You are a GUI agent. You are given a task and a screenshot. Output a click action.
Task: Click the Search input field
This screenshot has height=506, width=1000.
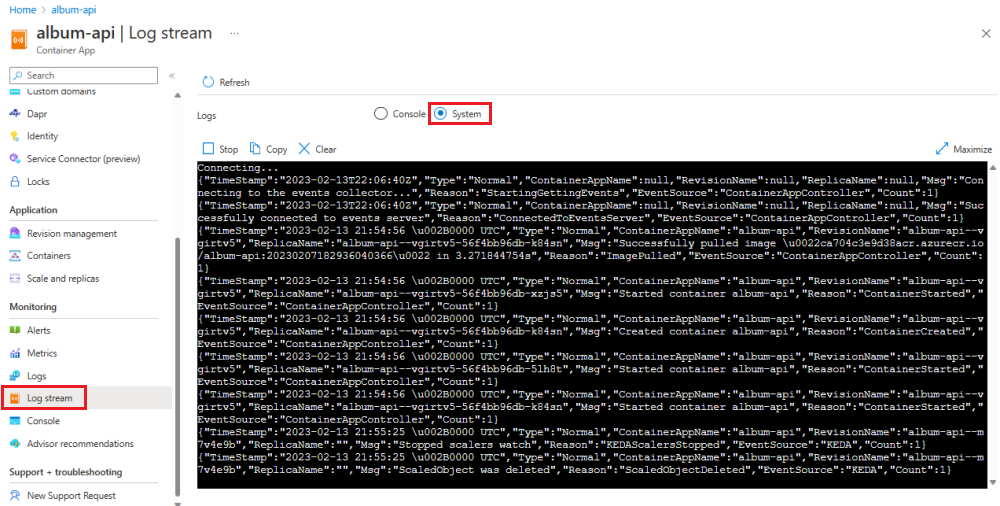[84, 75]
